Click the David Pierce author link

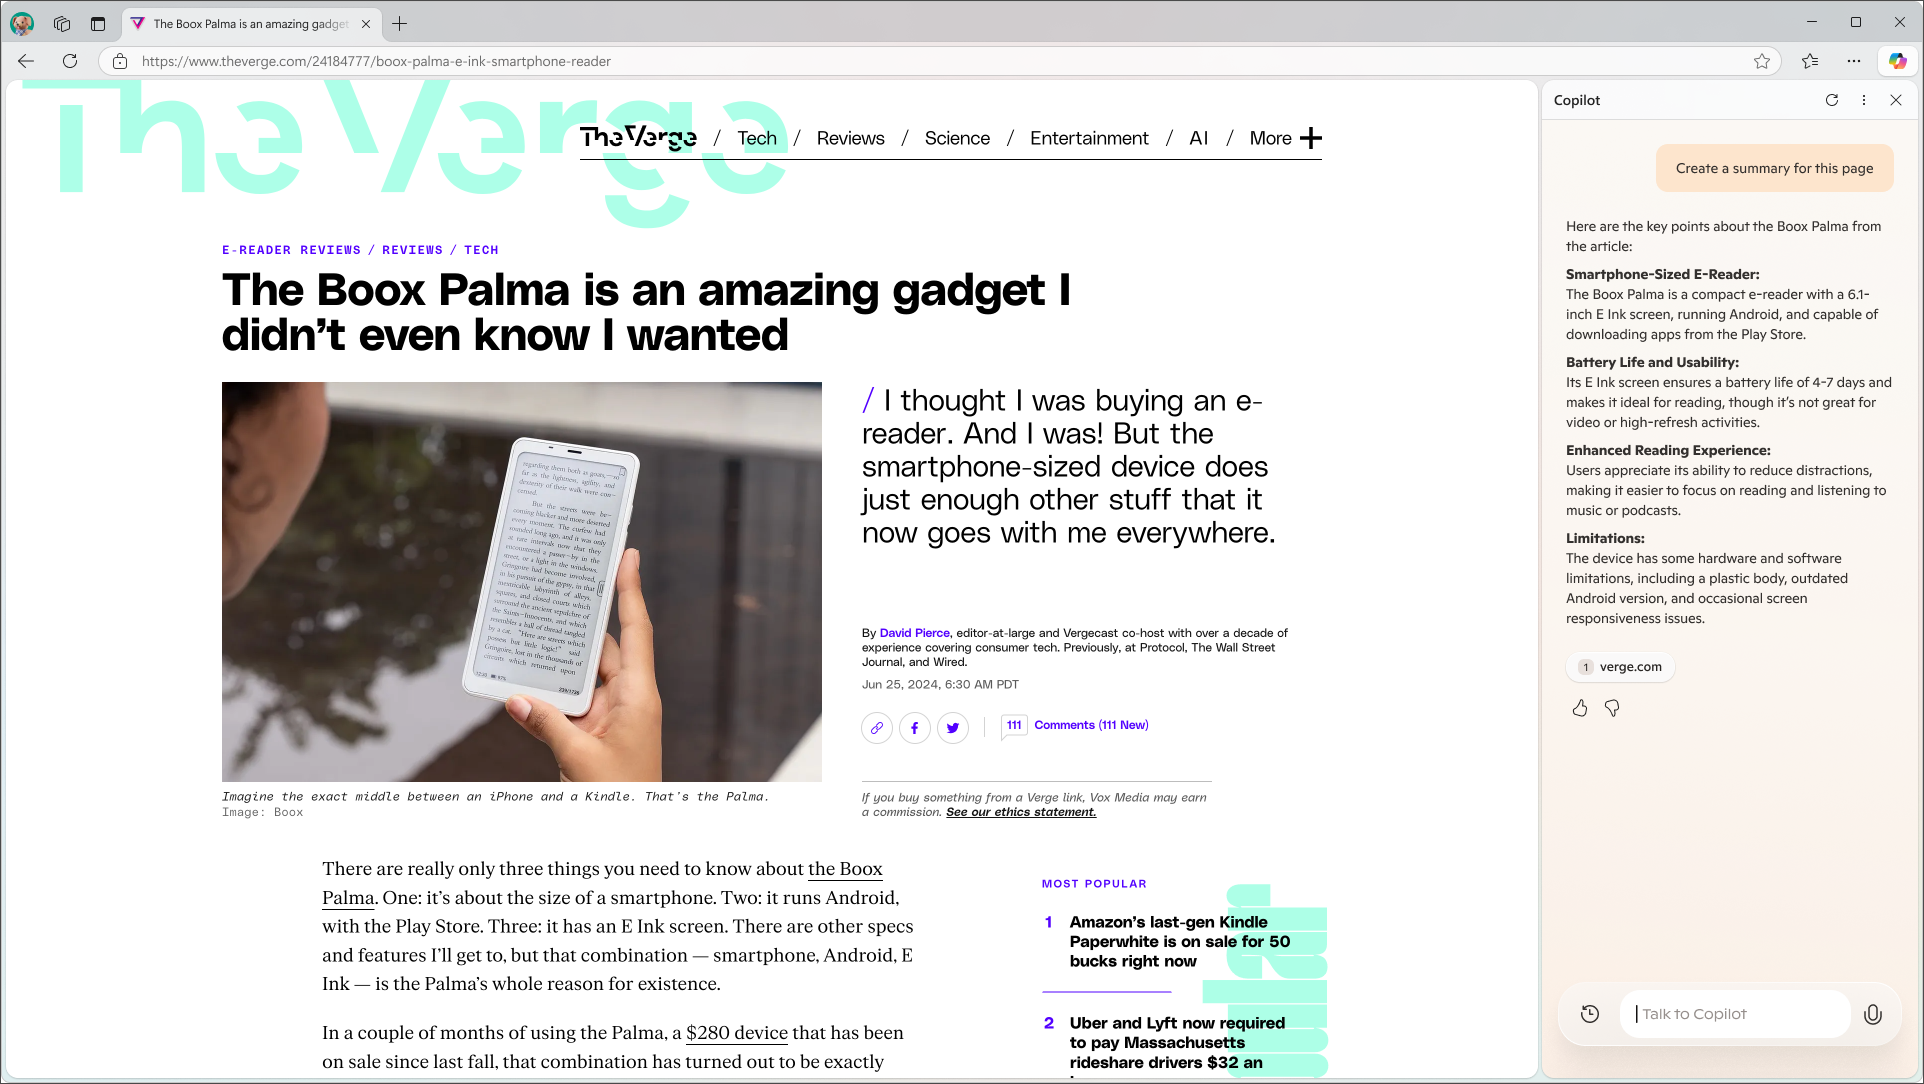pos(913,632)
